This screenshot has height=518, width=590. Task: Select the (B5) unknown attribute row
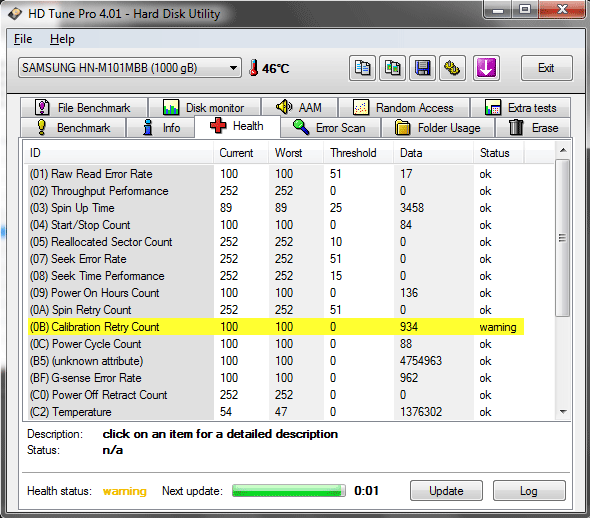point(276,361)
